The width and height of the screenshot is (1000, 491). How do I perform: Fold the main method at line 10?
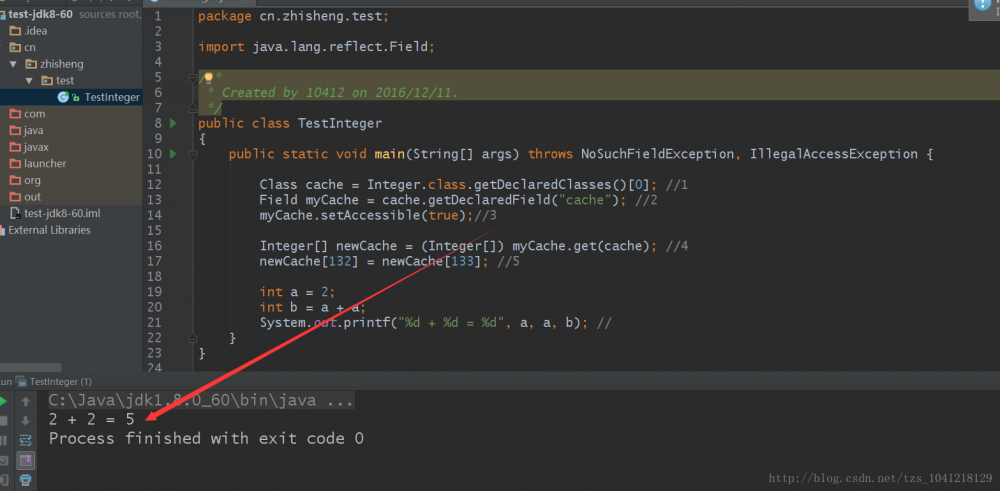(x=193, y=154)
